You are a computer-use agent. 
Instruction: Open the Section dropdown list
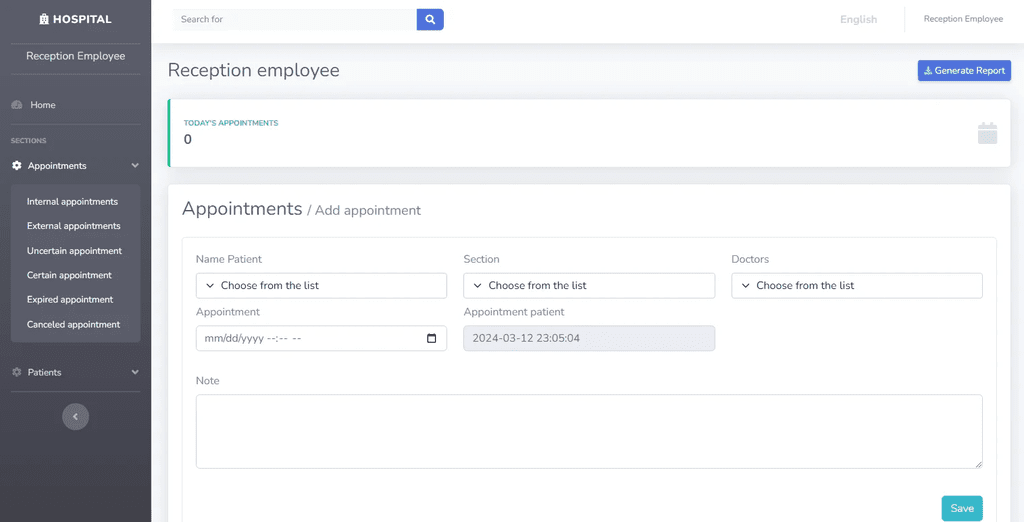(589, 285)
